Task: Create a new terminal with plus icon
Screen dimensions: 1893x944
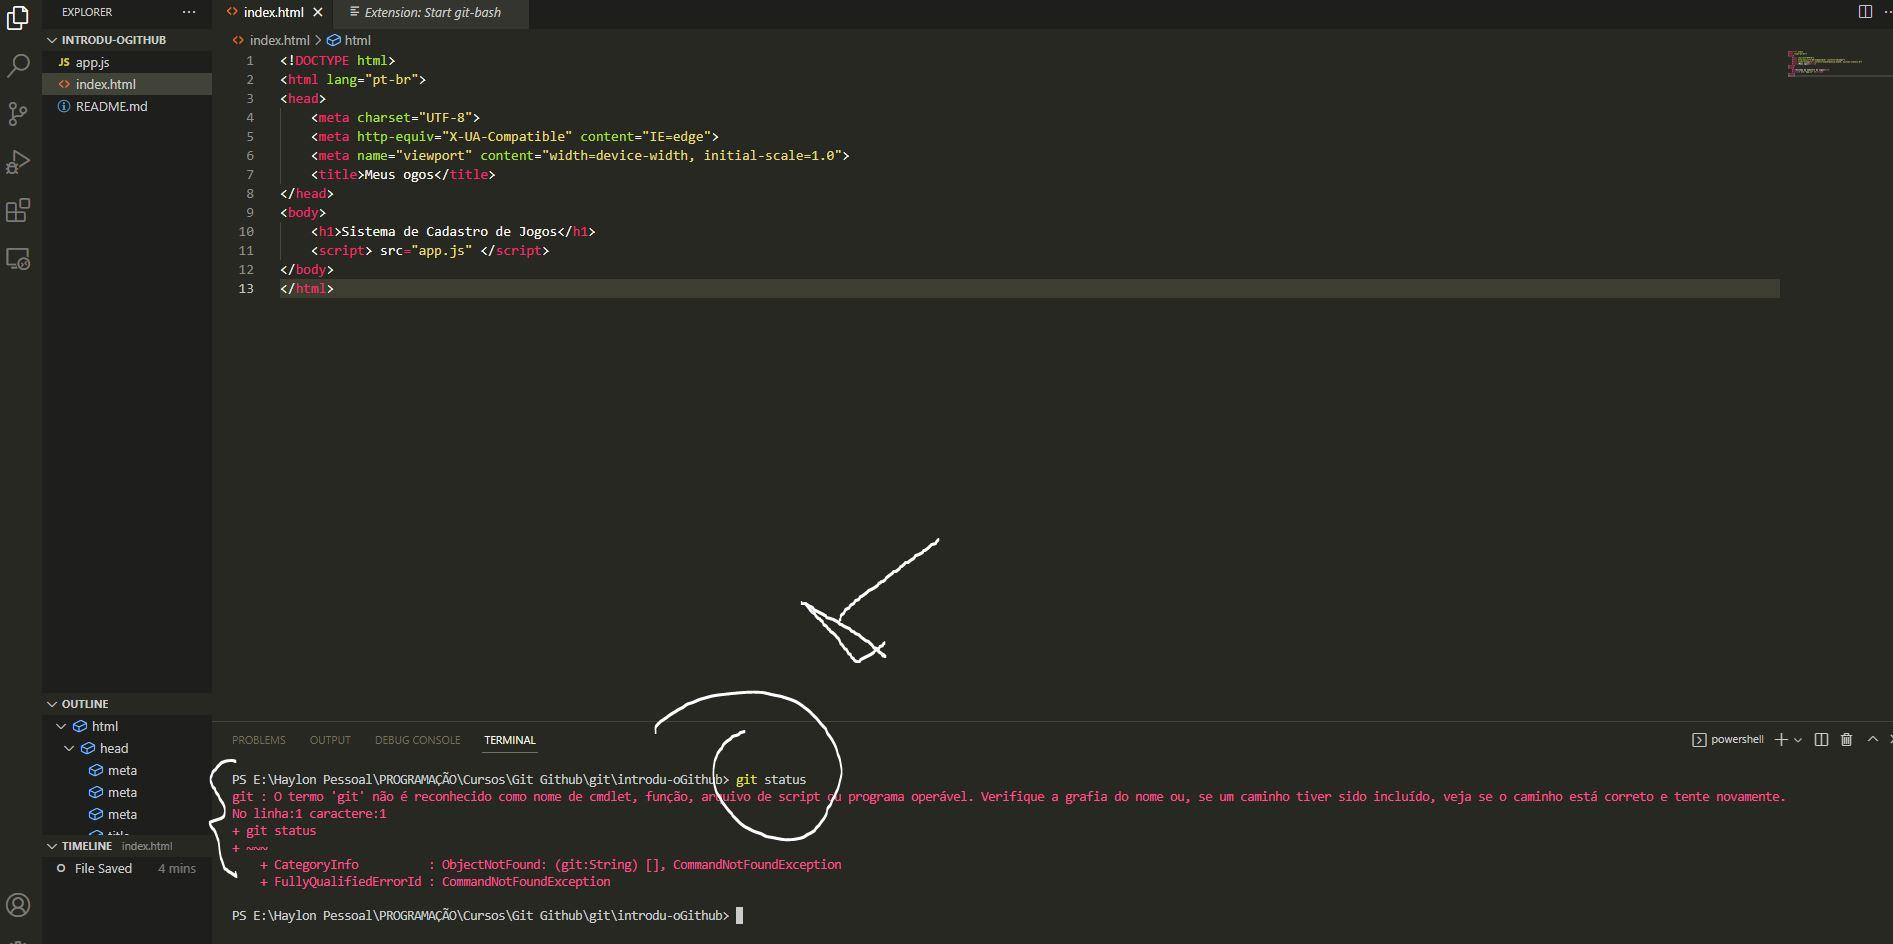Action: (x=1781, y=740)
